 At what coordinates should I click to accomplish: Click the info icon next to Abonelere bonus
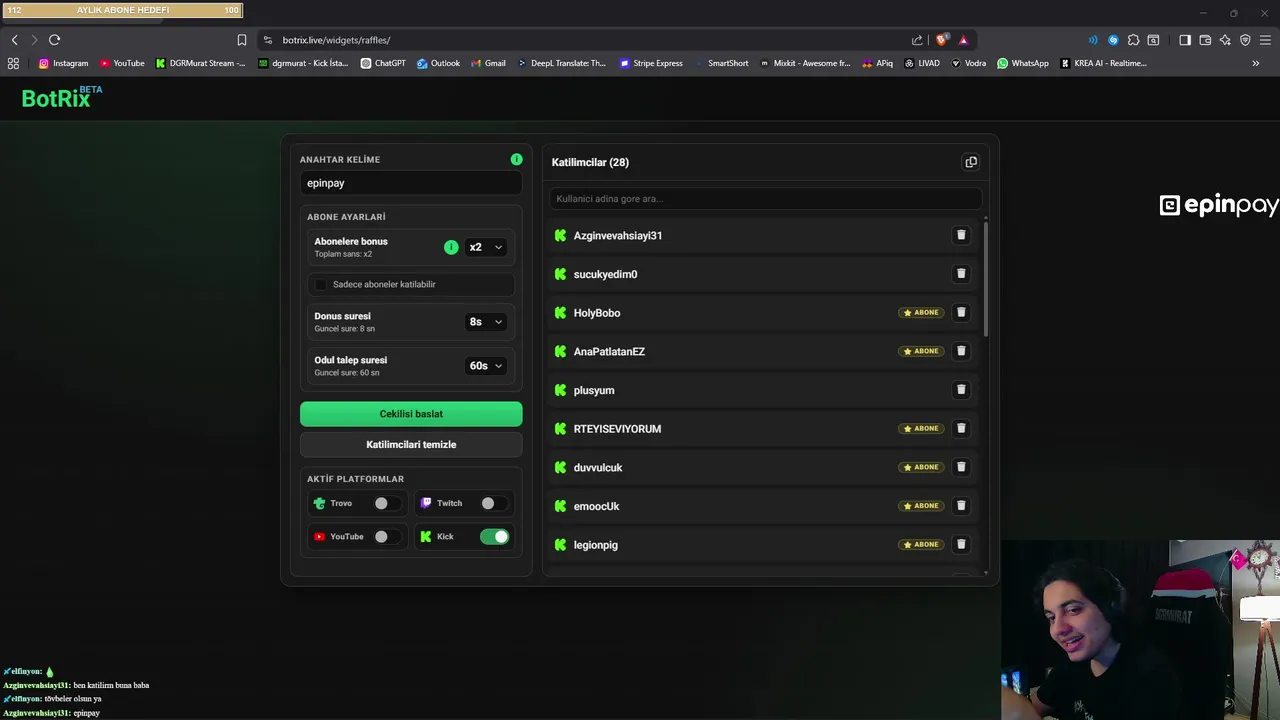[x=451, y=247]
